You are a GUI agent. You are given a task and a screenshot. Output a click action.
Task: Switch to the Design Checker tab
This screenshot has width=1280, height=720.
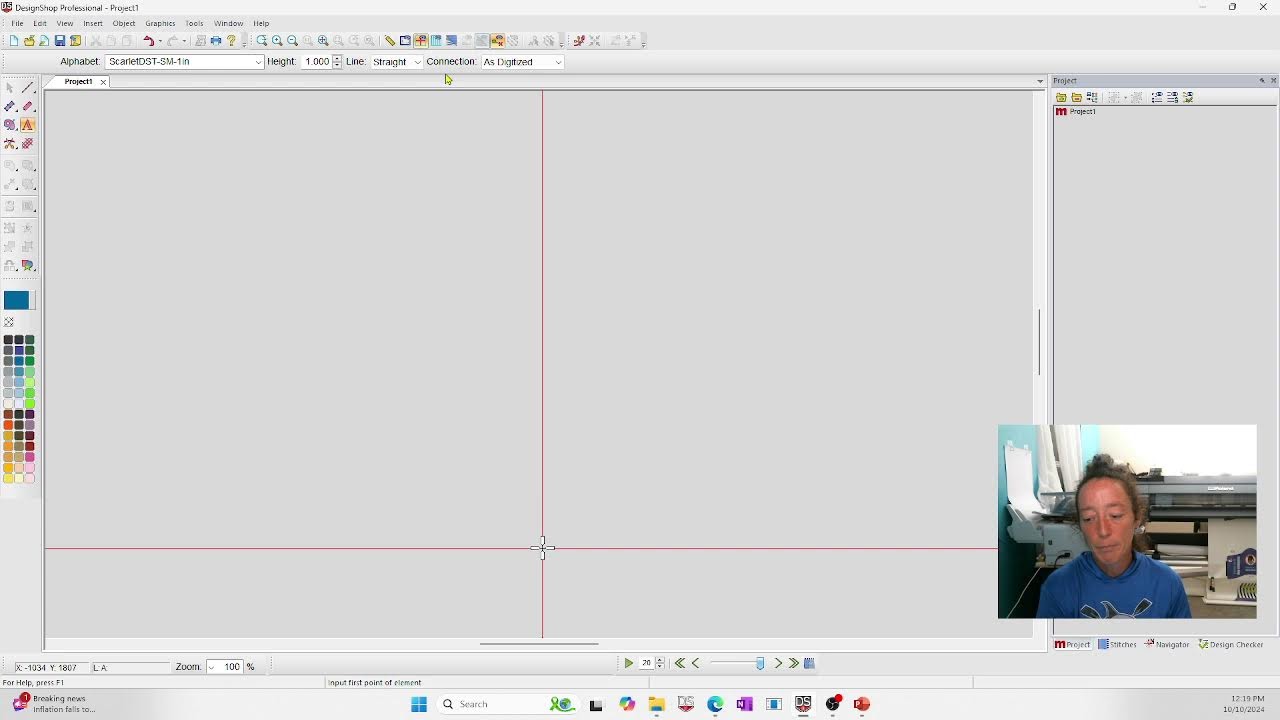[1231, 645]
